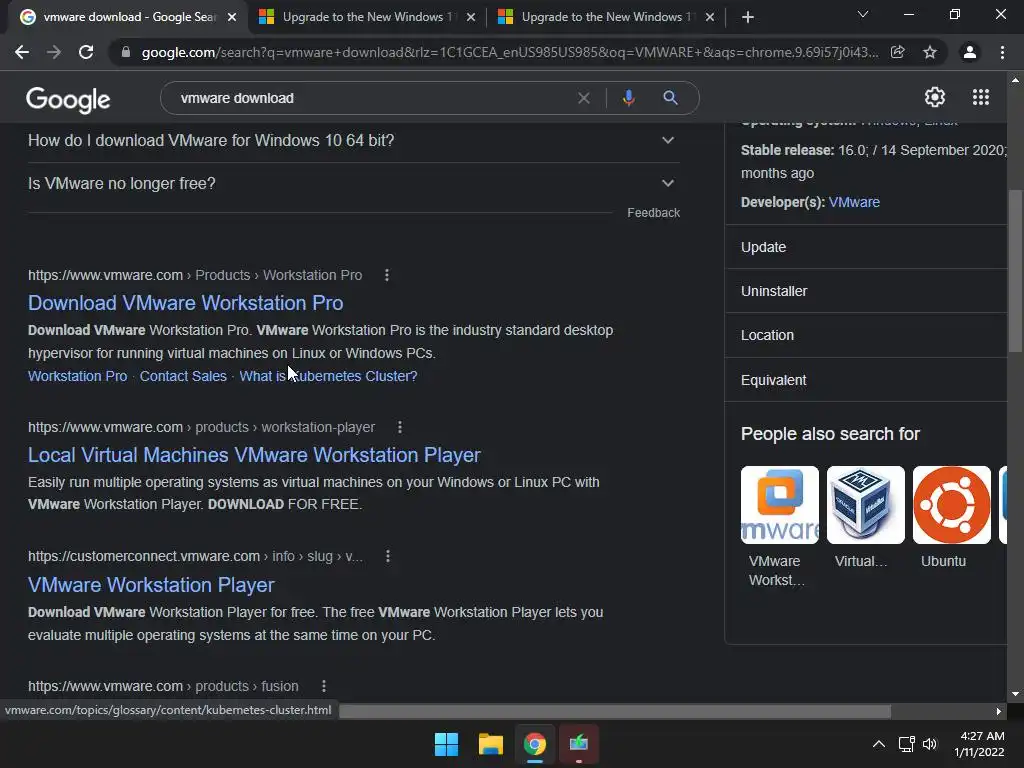Click the Chrome taskbar icon
This screenshot has width=1024, height=768.
point(534,744)
